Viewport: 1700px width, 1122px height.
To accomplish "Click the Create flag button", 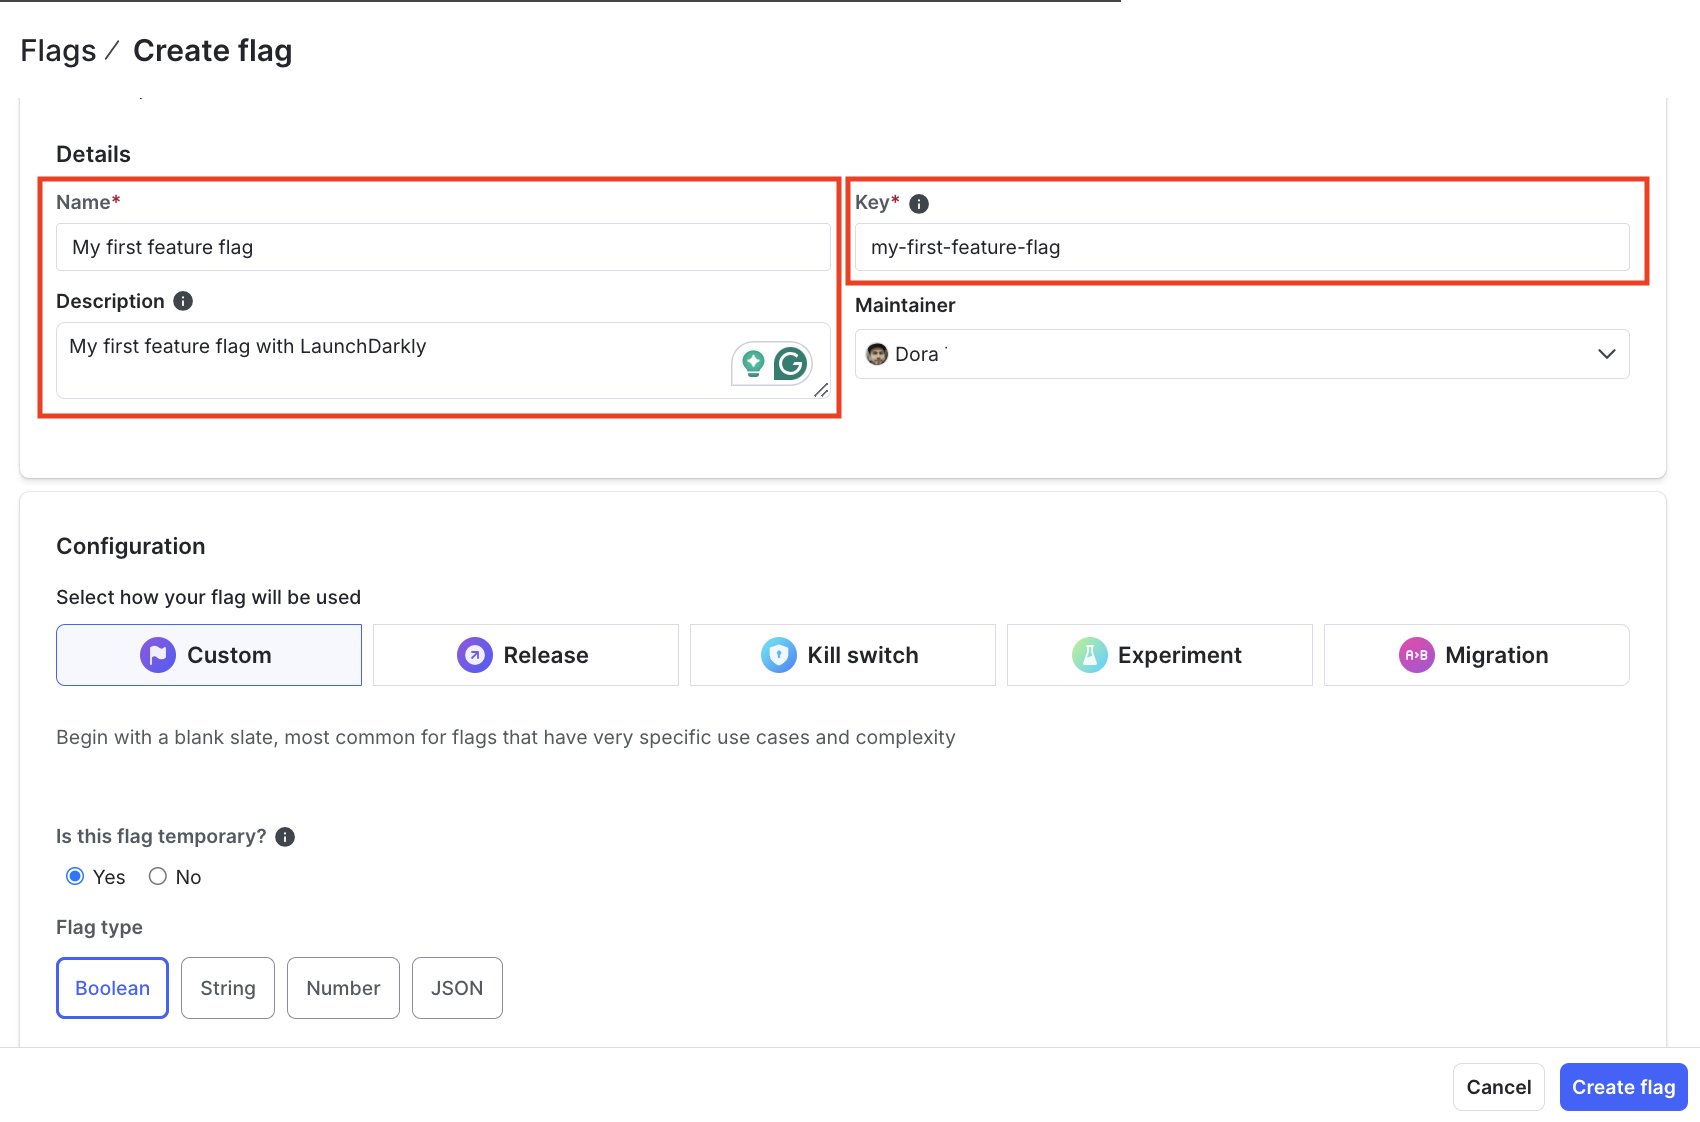I will coord(1622,1086).
